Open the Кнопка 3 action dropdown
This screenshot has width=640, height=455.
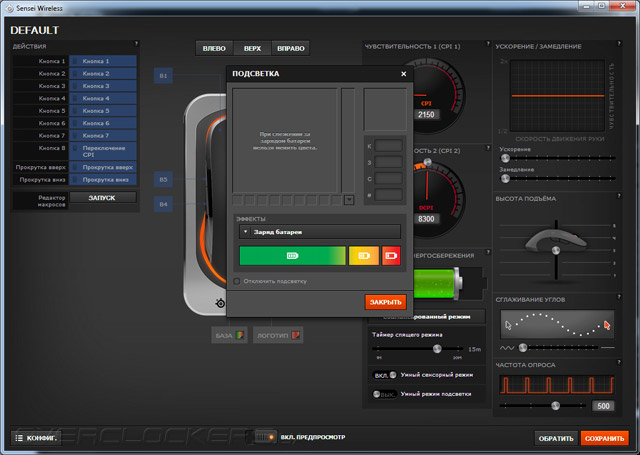(102, 86)
